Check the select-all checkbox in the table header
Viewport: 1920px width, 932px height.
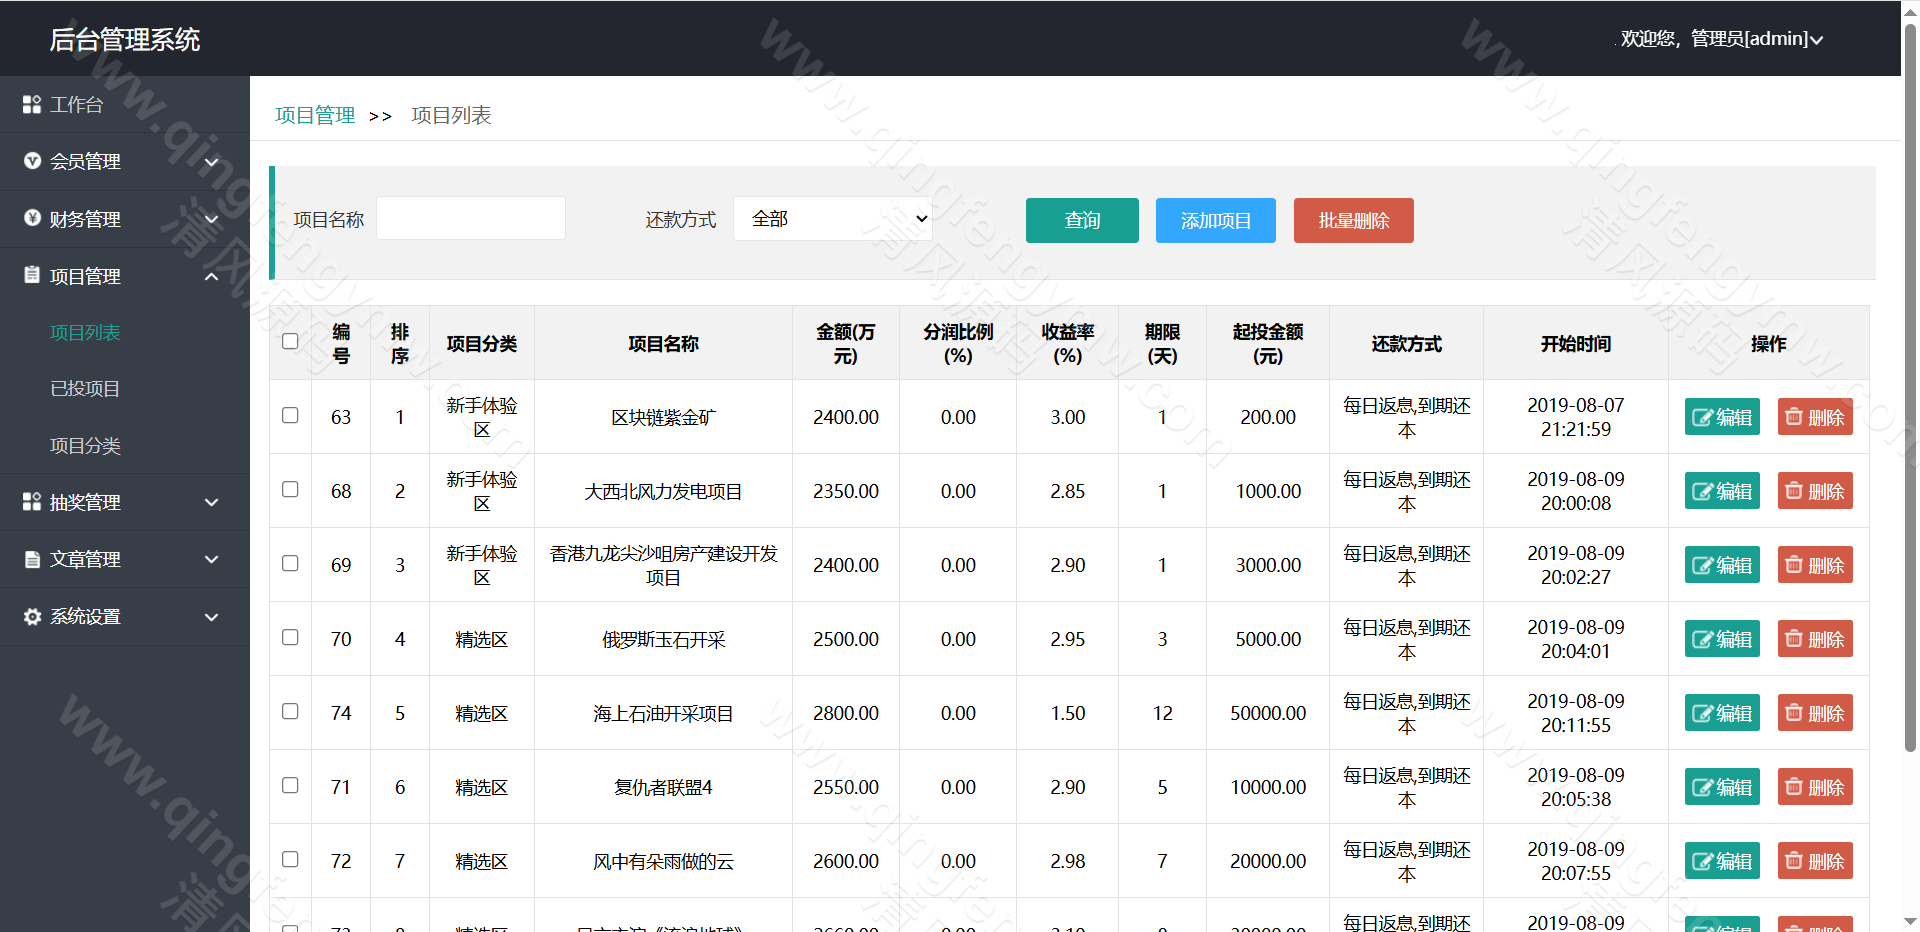coord(289,341)
